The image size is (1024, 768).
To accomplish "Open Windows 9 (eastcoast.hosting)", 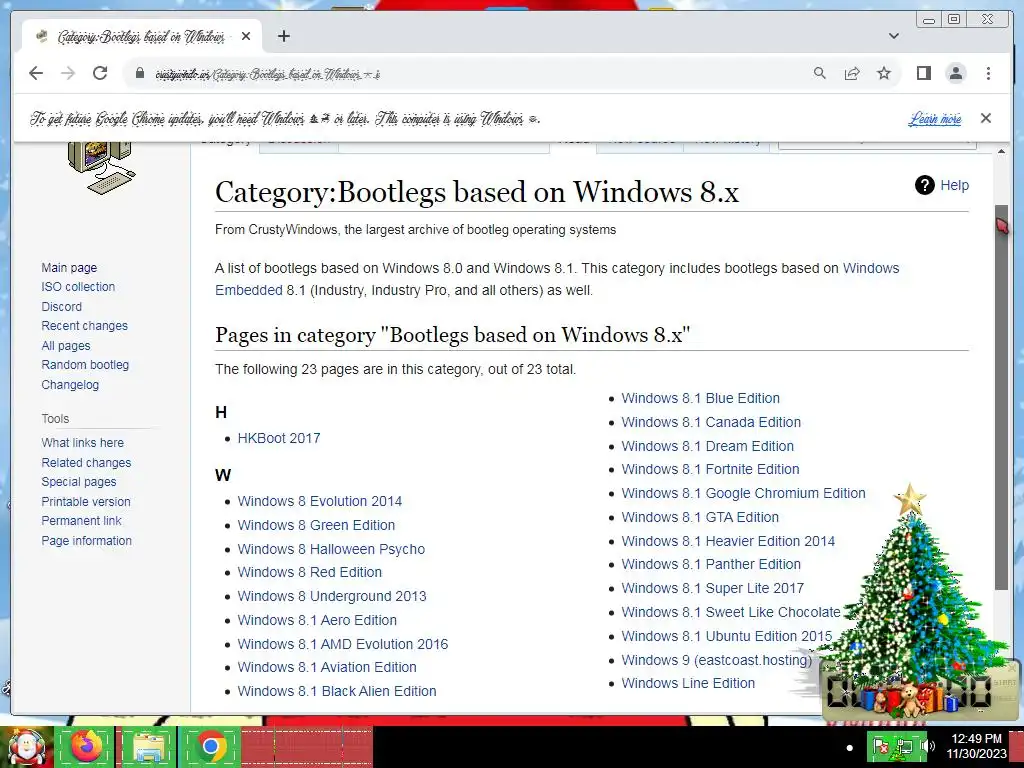I will pyautogui.click(x=716, y=660).
